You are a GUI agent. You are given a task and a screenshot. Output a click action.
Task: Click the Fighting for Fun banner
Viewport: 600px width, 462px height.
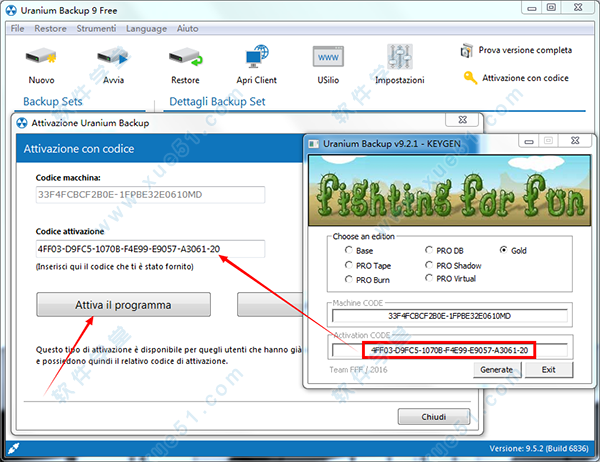450,190
